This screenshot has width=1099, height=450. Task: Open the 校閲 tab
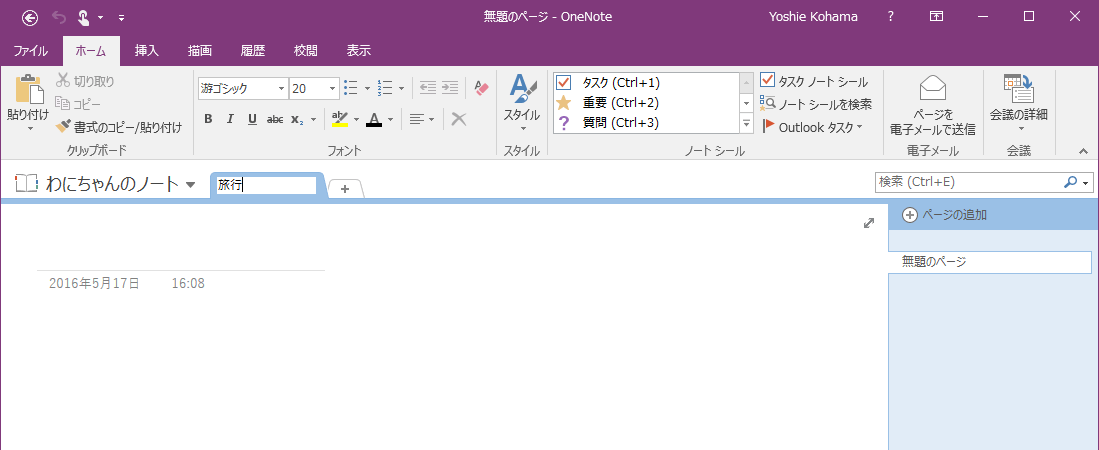click(306, 50)
